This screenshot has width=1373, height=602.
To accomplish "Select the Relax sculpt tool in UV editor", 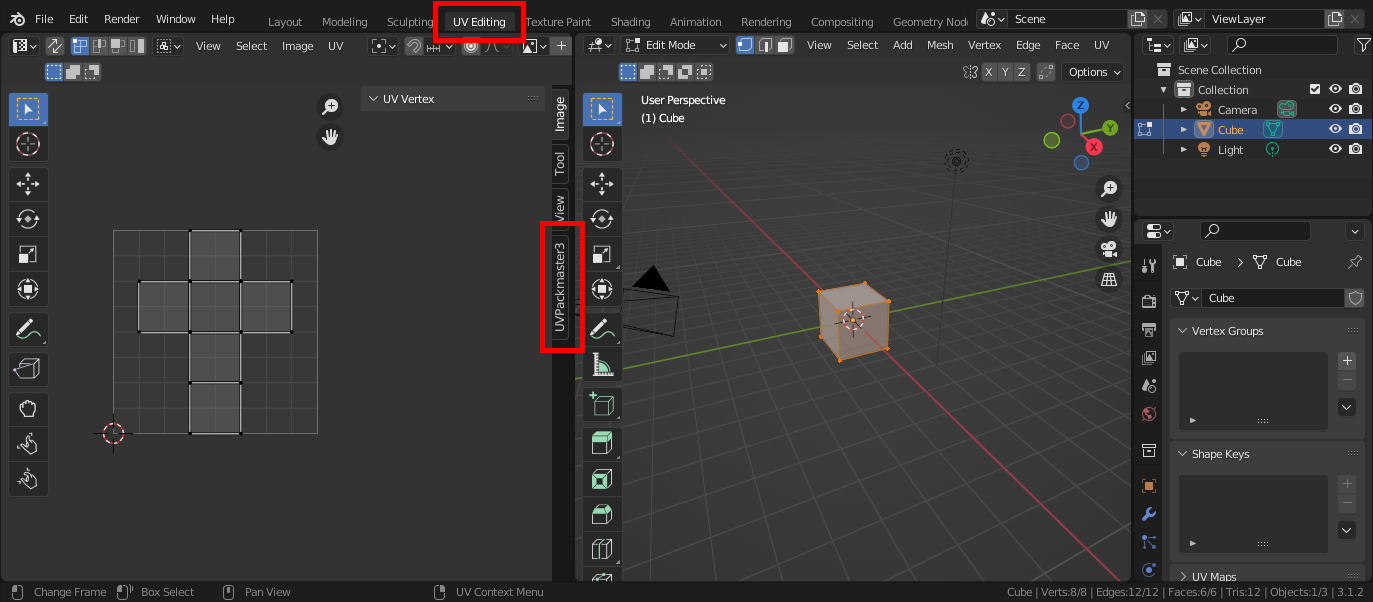I will (x=28, y=443).
